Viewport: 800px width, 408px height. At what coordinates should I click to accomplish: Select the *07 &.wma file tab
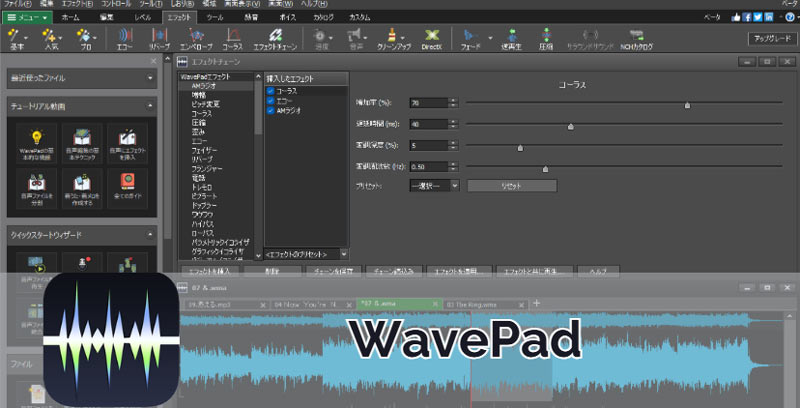[x=399, y=304]
